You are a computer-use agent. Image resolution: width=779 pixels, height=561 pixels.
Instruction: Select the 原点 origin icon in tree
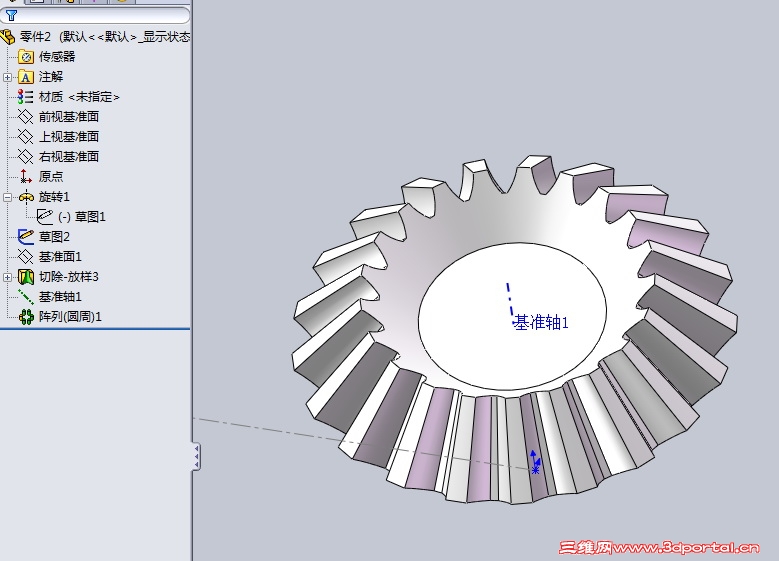pyautogui.click(x=26, y=176)
